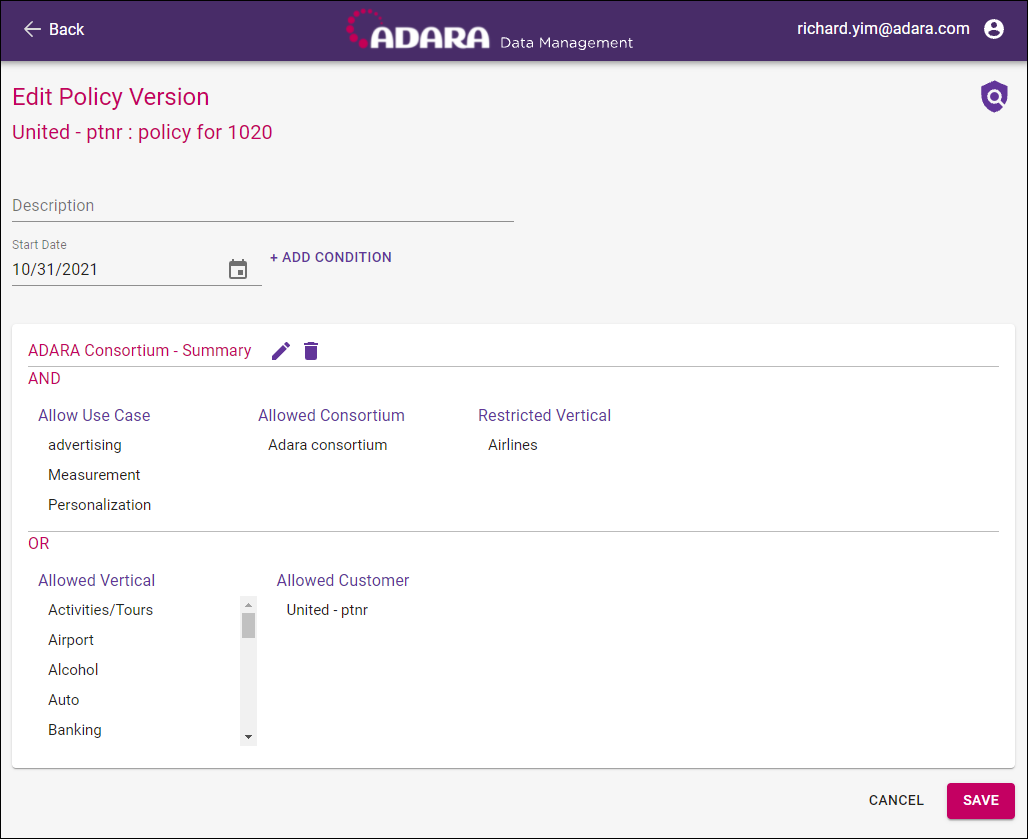Click the 'Allowed Vertical' heading
The height and width of the screenshot is (839, 1028).
(96, 581)
